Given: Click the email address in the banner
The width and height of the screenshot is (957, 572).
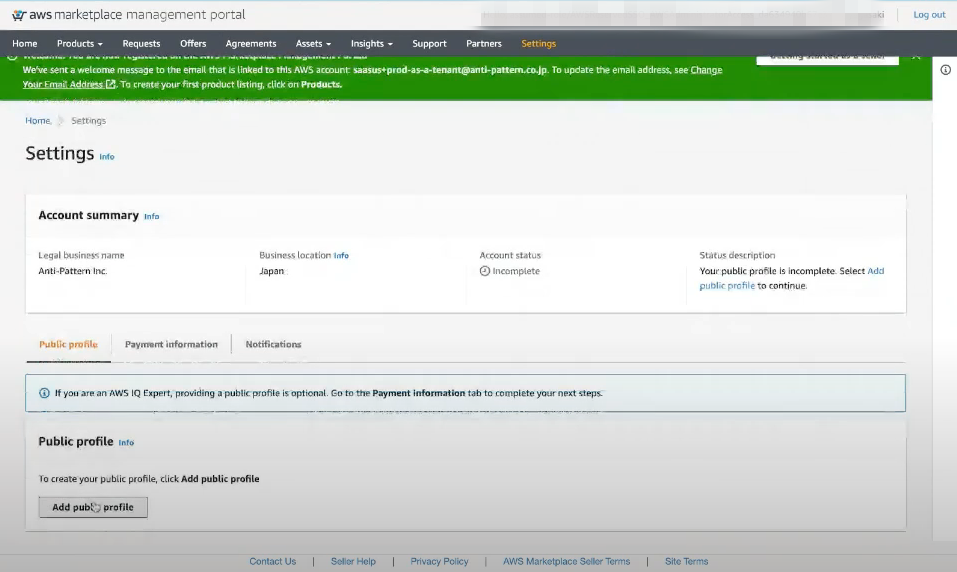Looking at the screenshot, I should click(450, 70).
